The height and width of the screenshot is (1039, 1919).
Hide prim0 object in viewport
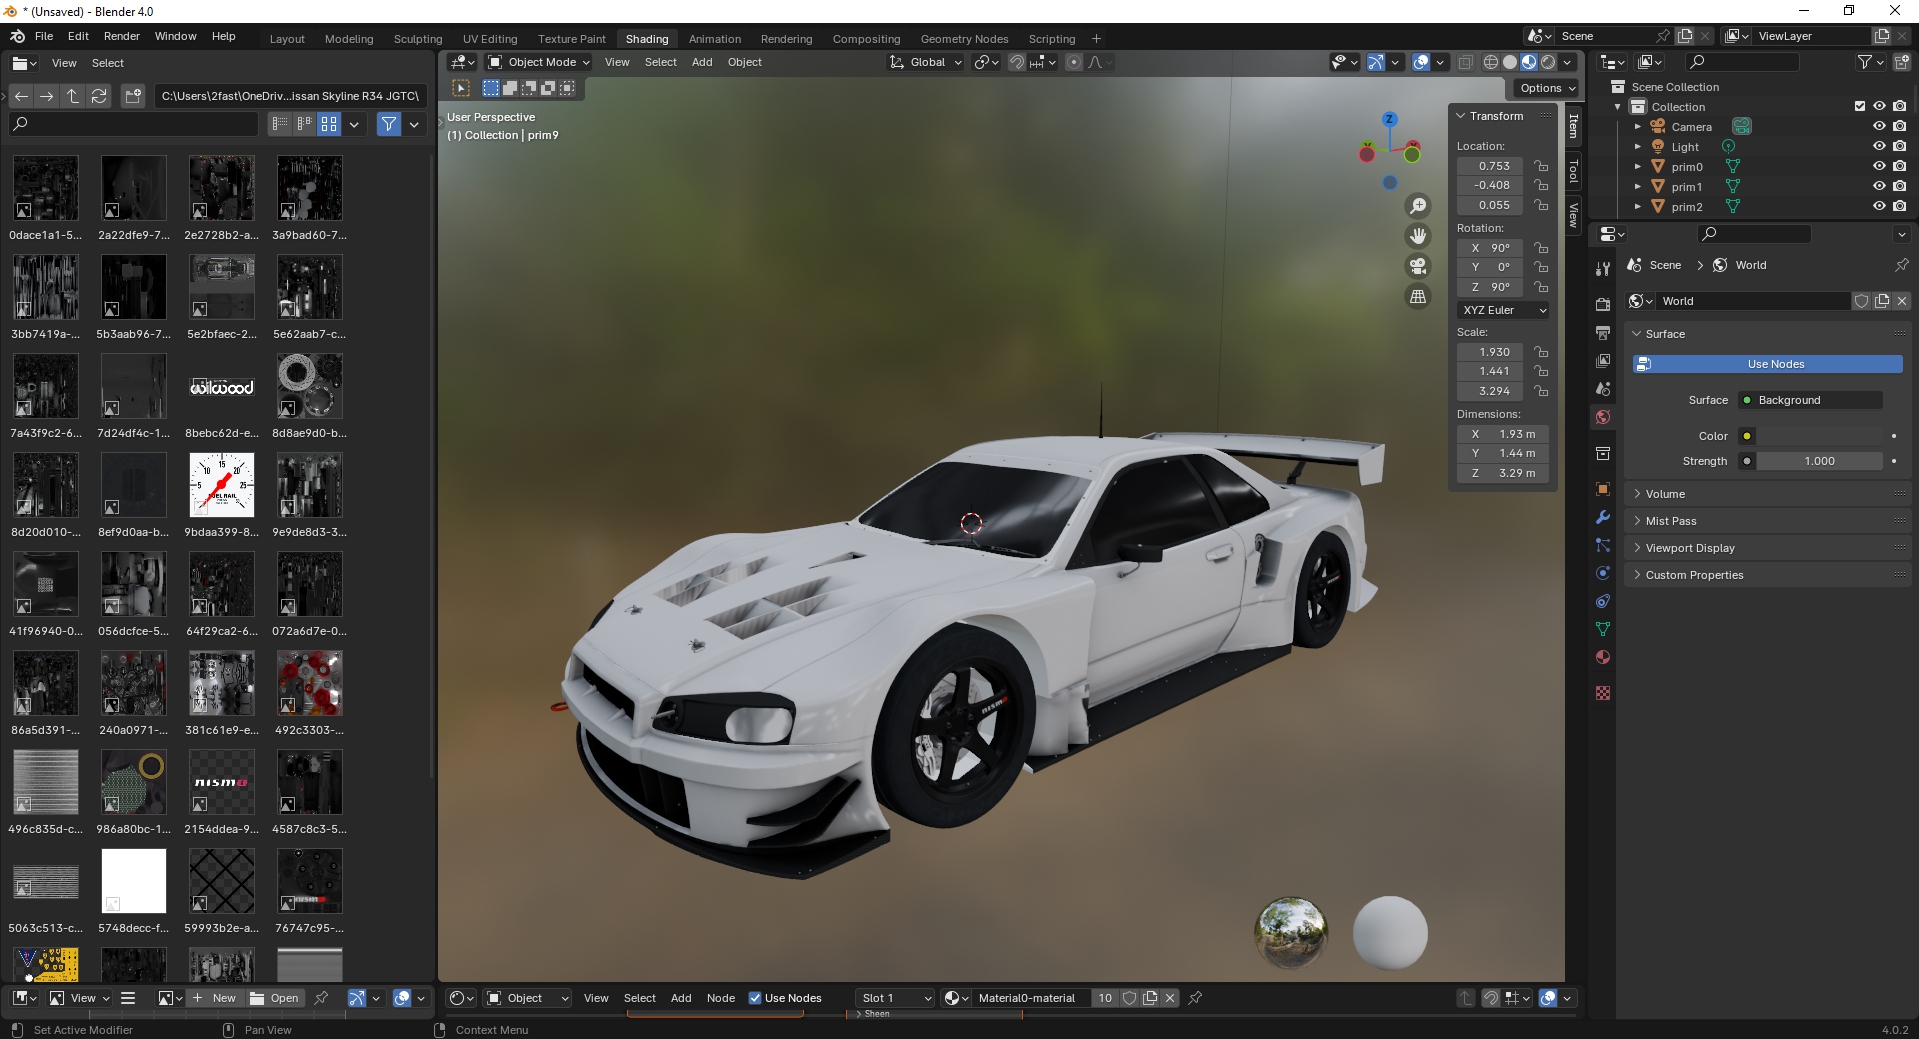click(x=1879, y=166)
